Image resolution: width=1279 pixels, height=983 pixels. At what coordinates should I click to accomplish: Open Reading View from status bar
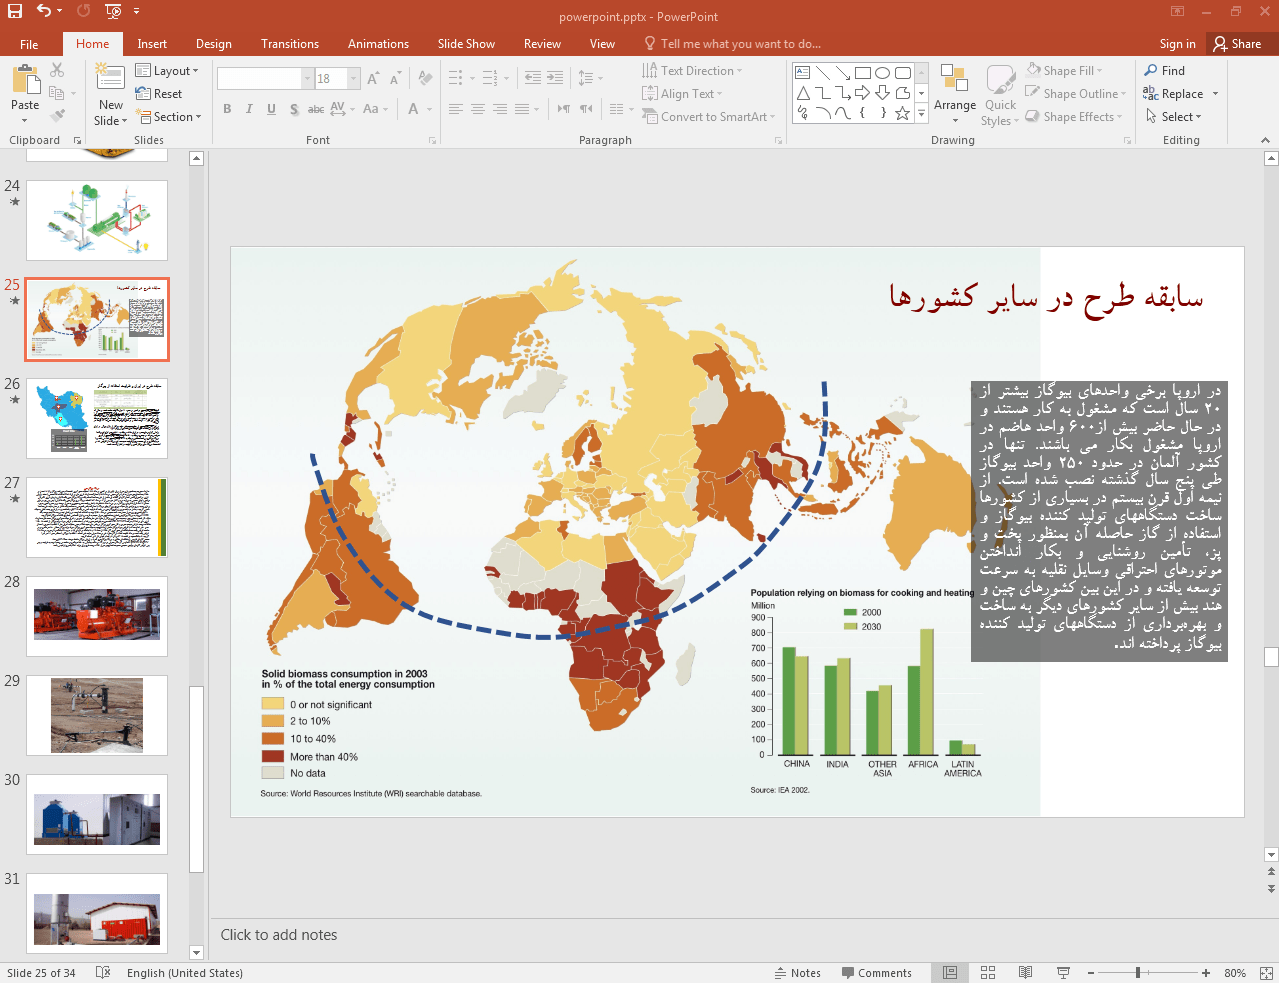(x=1025, y=973)
